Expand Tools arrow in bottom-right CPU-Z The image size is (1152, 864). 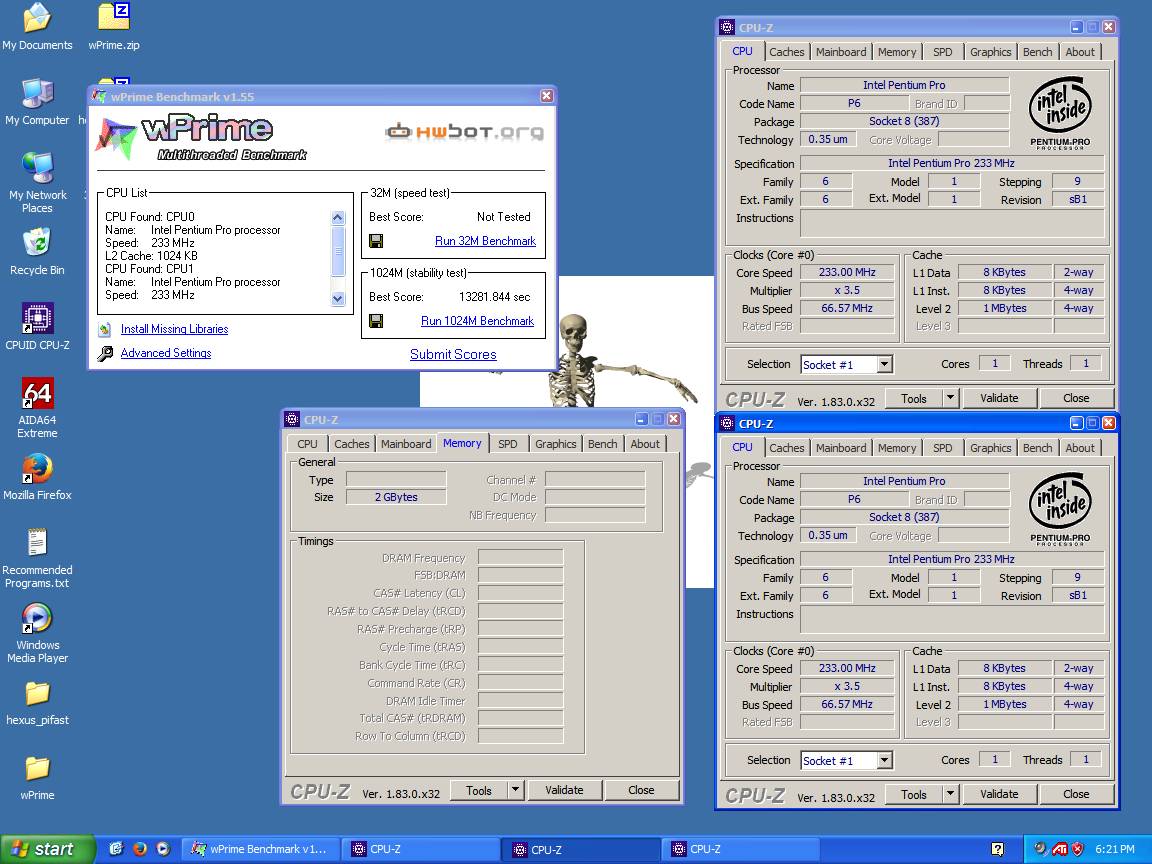(950, 794)
